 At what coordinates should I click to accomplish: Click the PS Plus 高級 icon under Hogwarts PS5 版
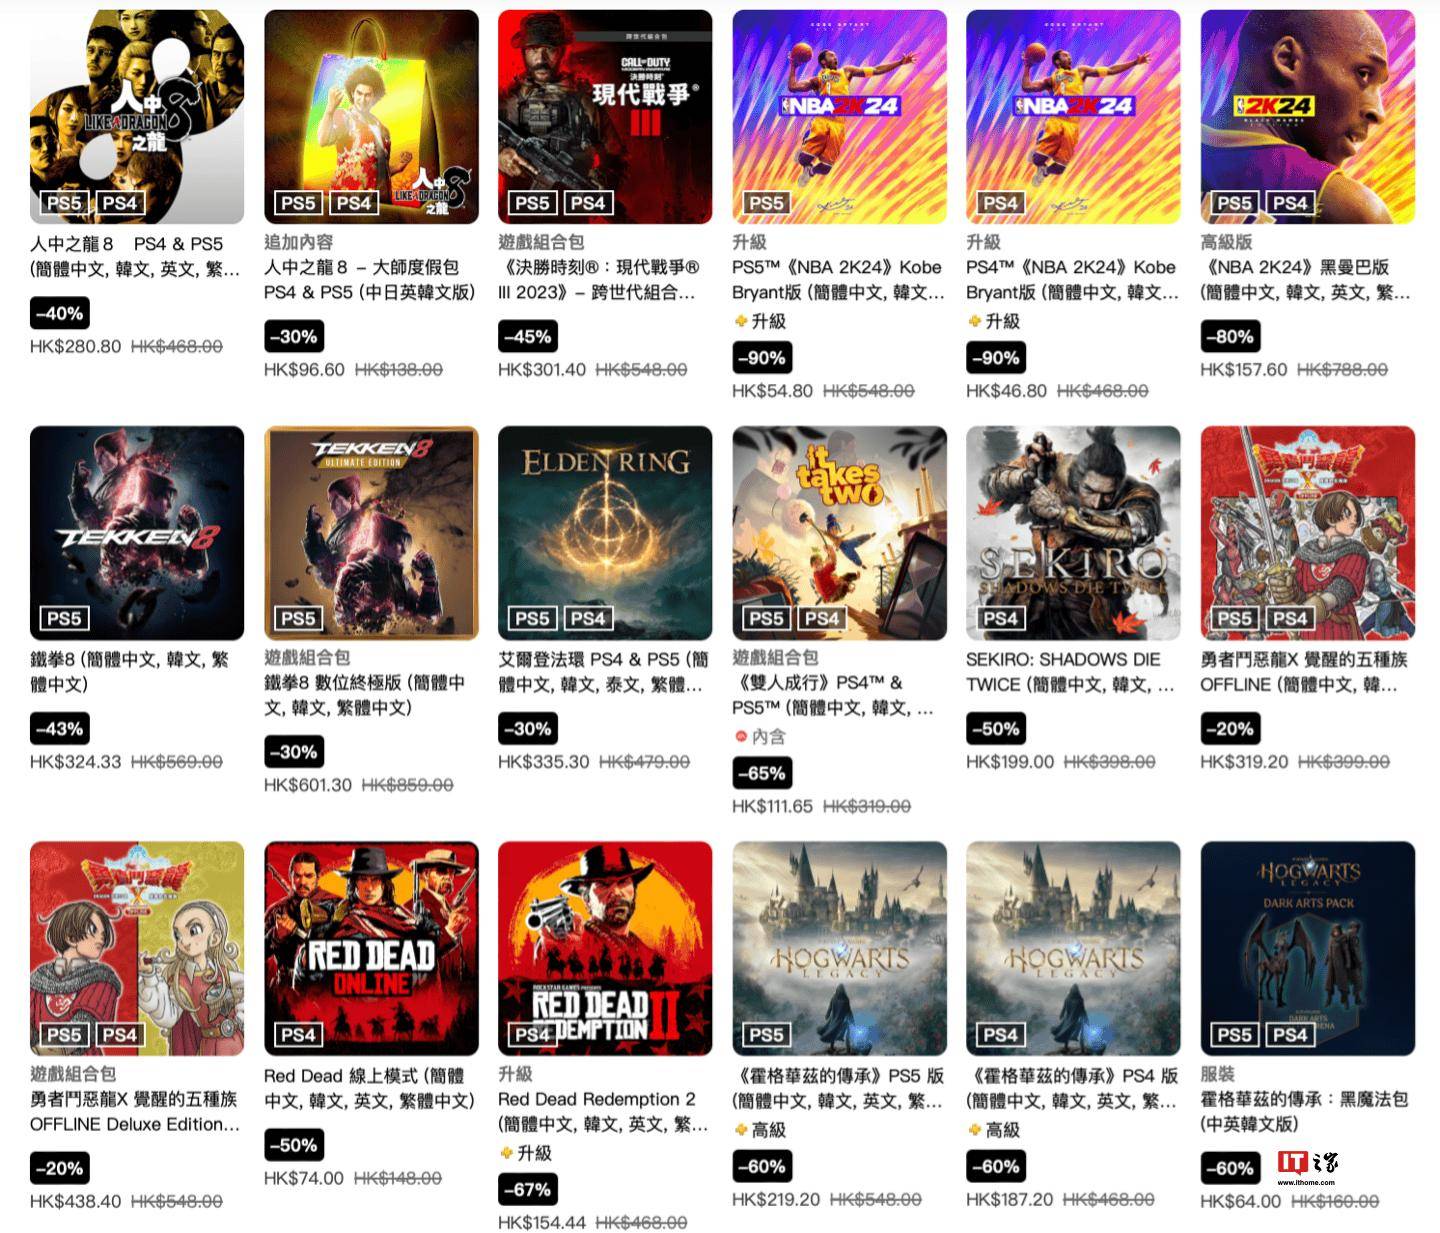click(x=740, y=1130)
